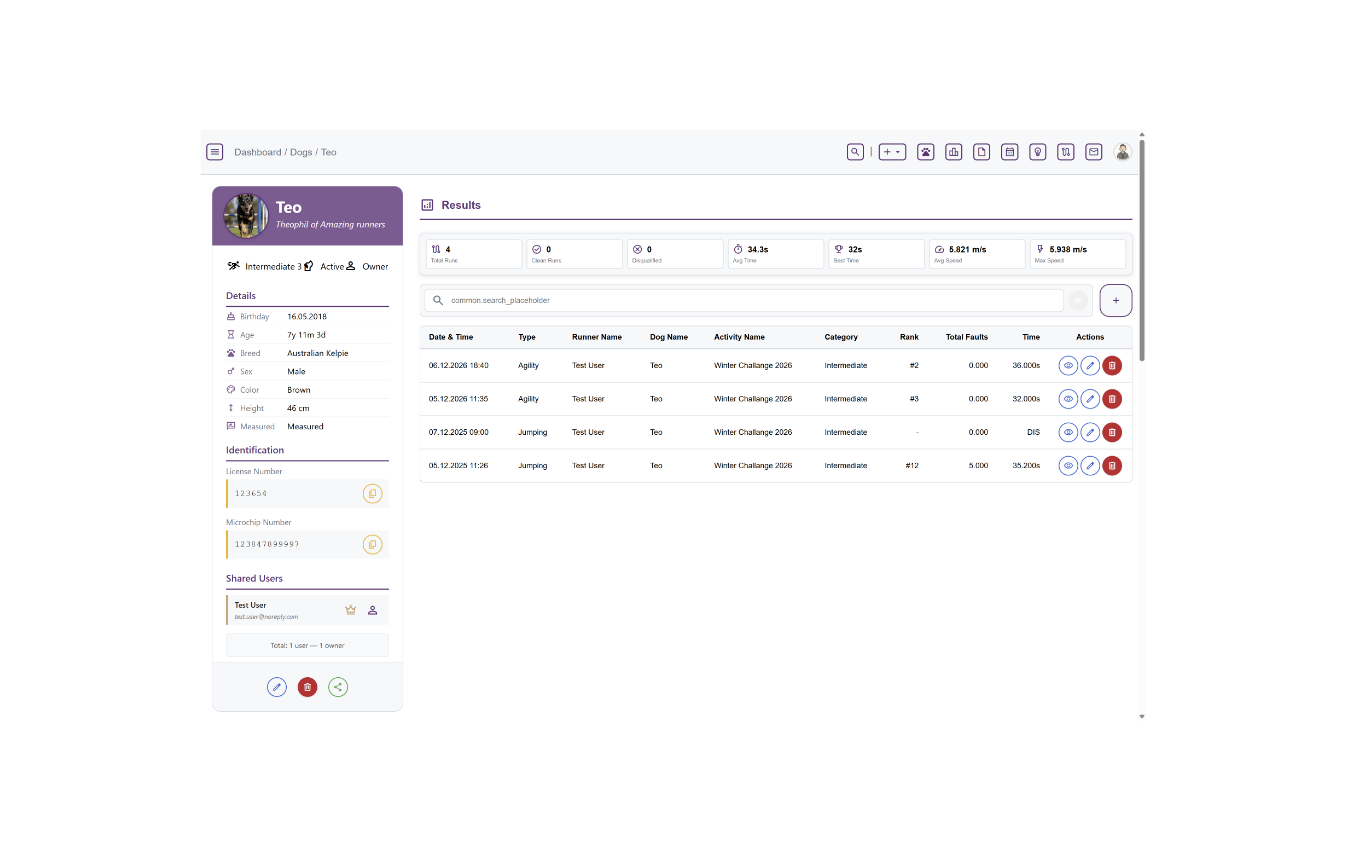Screen dimensions: 1347x851
Task: Click the crown owner icon for Test User
Action: pos(350,610)
